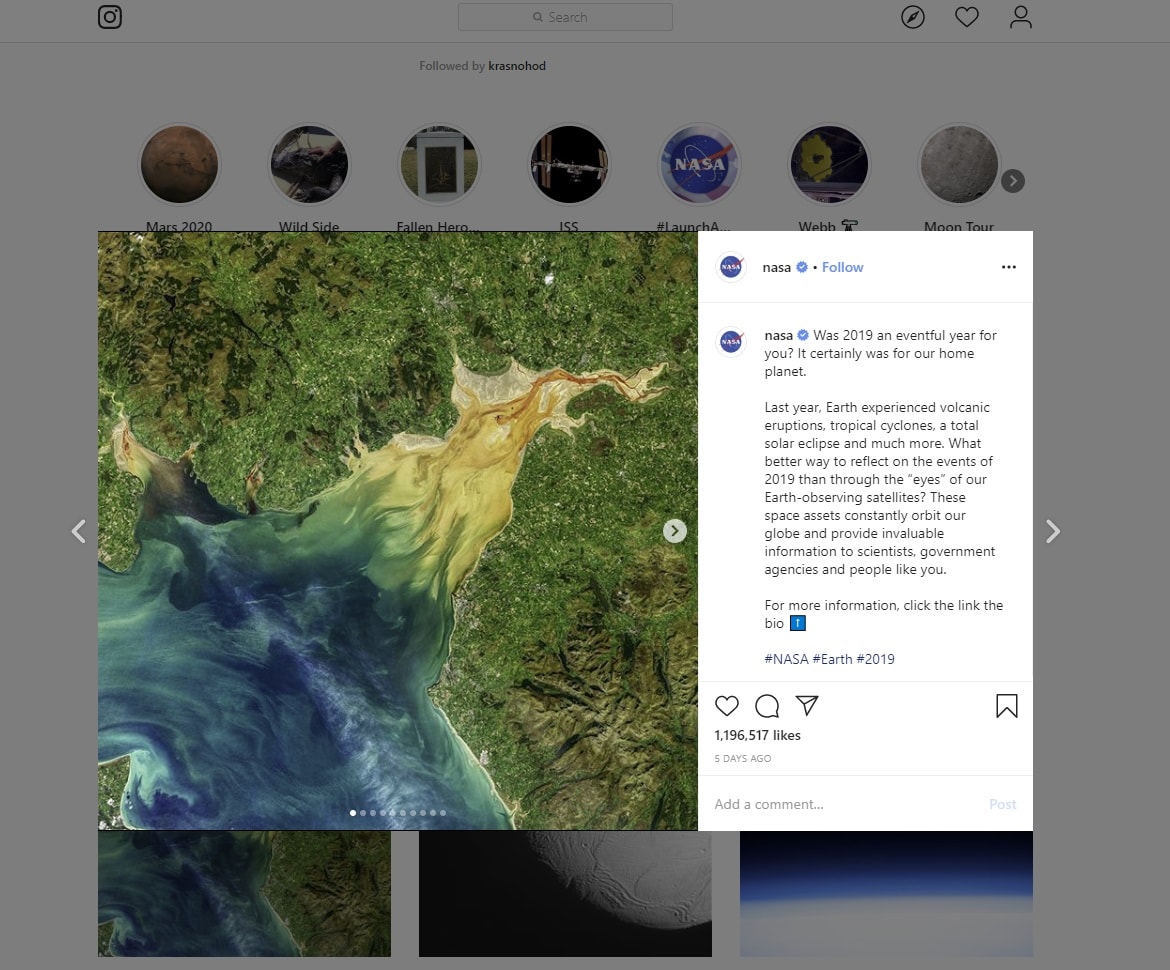Click the comment speech bubble icon

[767, 706]
